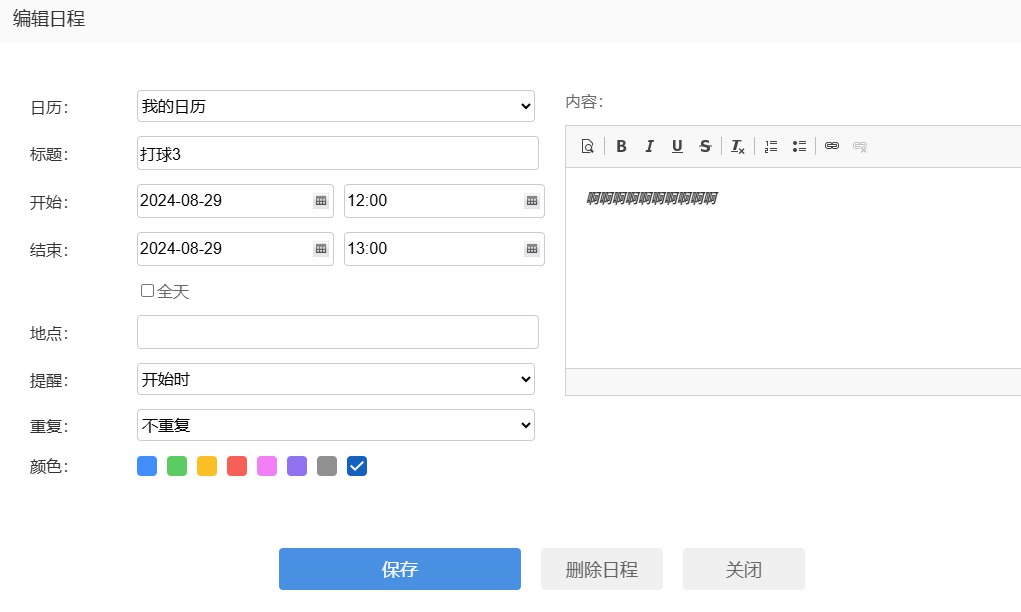Apply strikethrough formatting

click(705, 146)
